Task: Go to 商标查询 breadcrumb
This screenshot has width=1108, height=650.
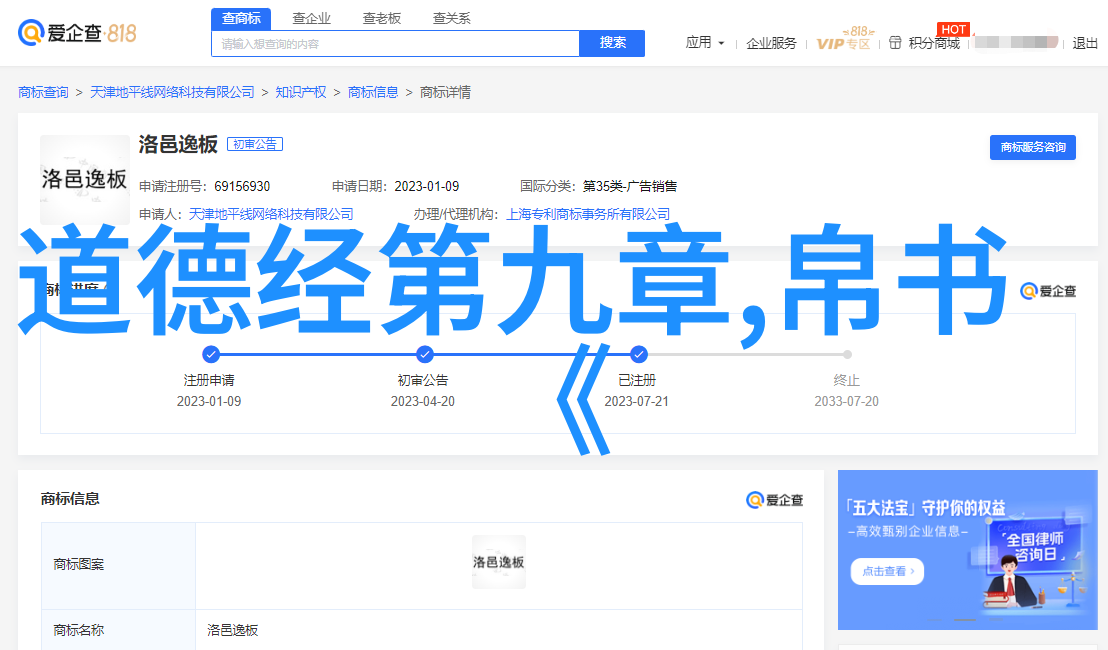Action: 43,93
